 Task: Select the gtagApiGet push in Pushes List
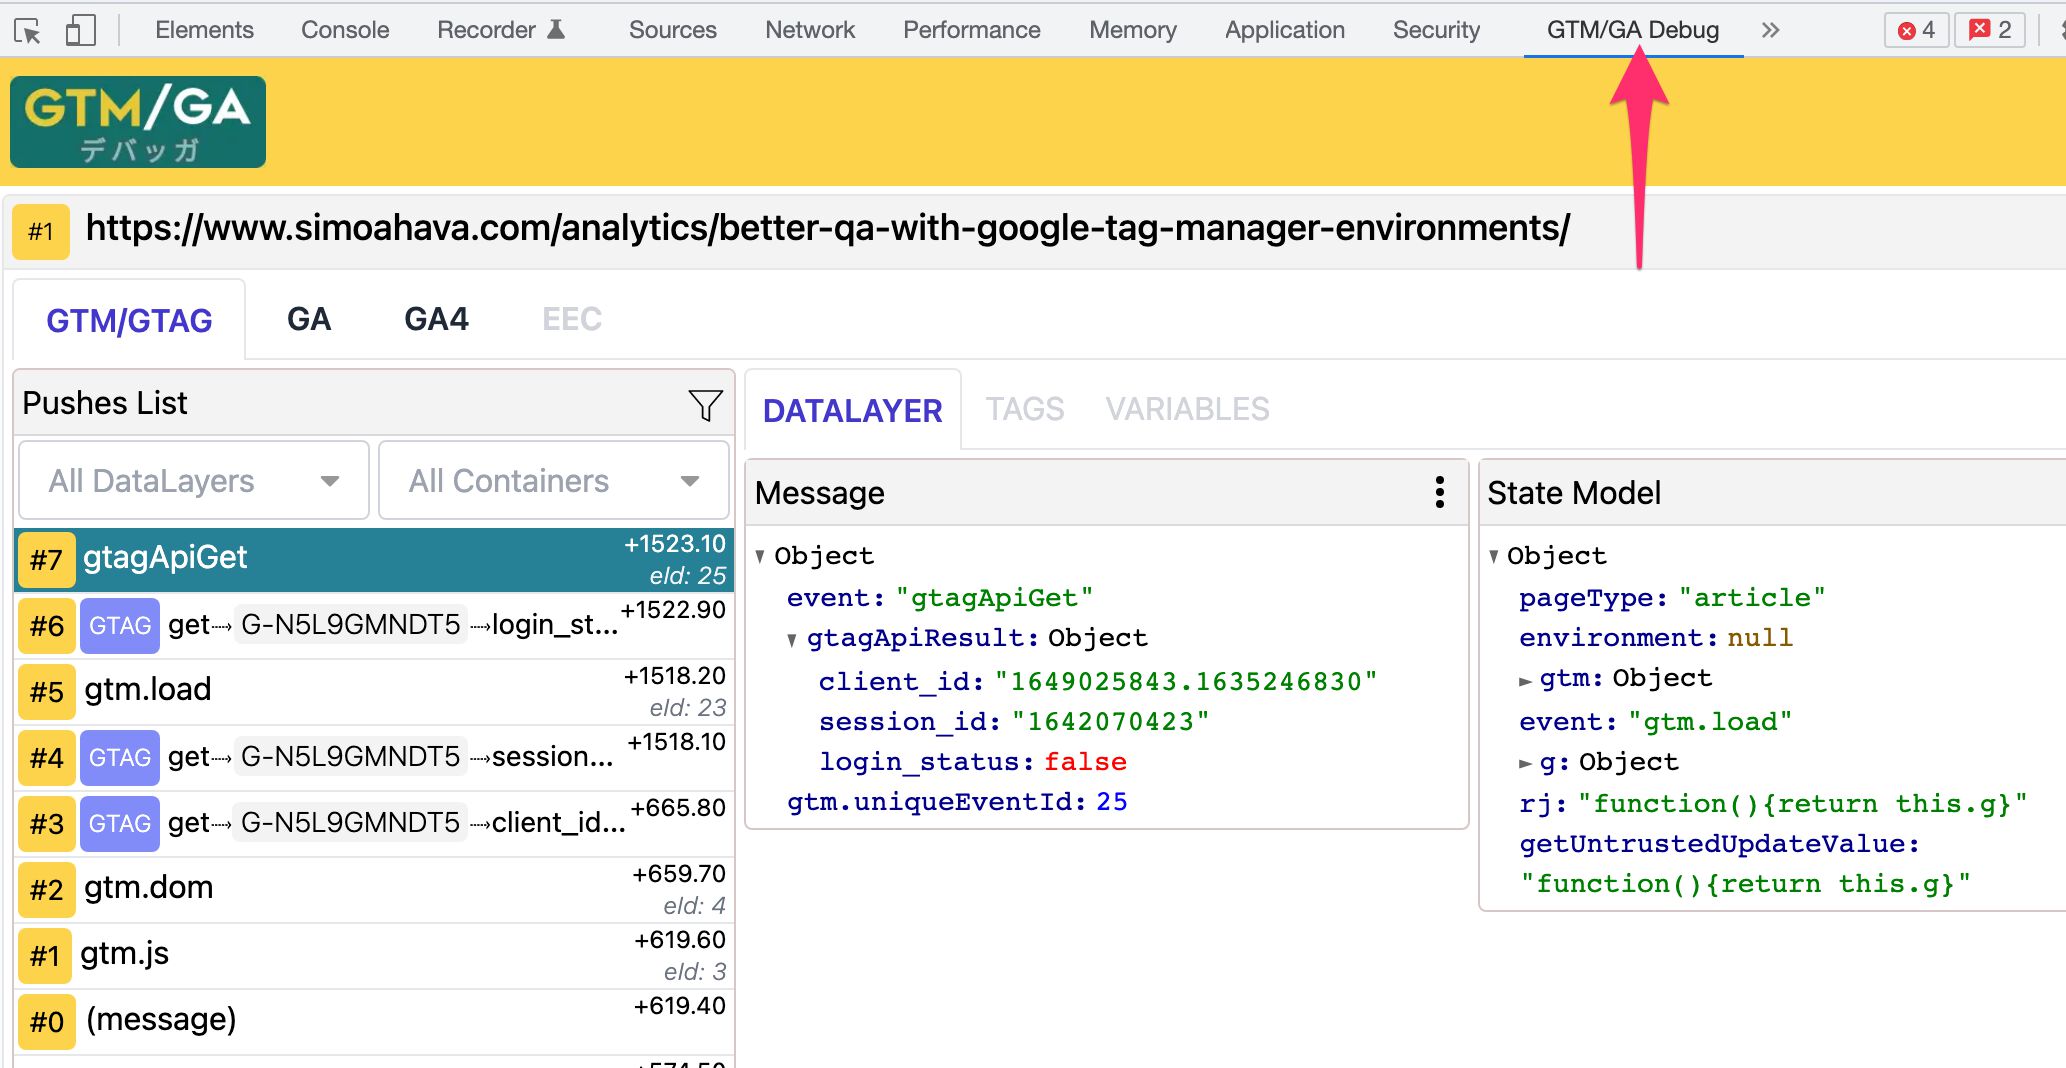pos(300,558)
